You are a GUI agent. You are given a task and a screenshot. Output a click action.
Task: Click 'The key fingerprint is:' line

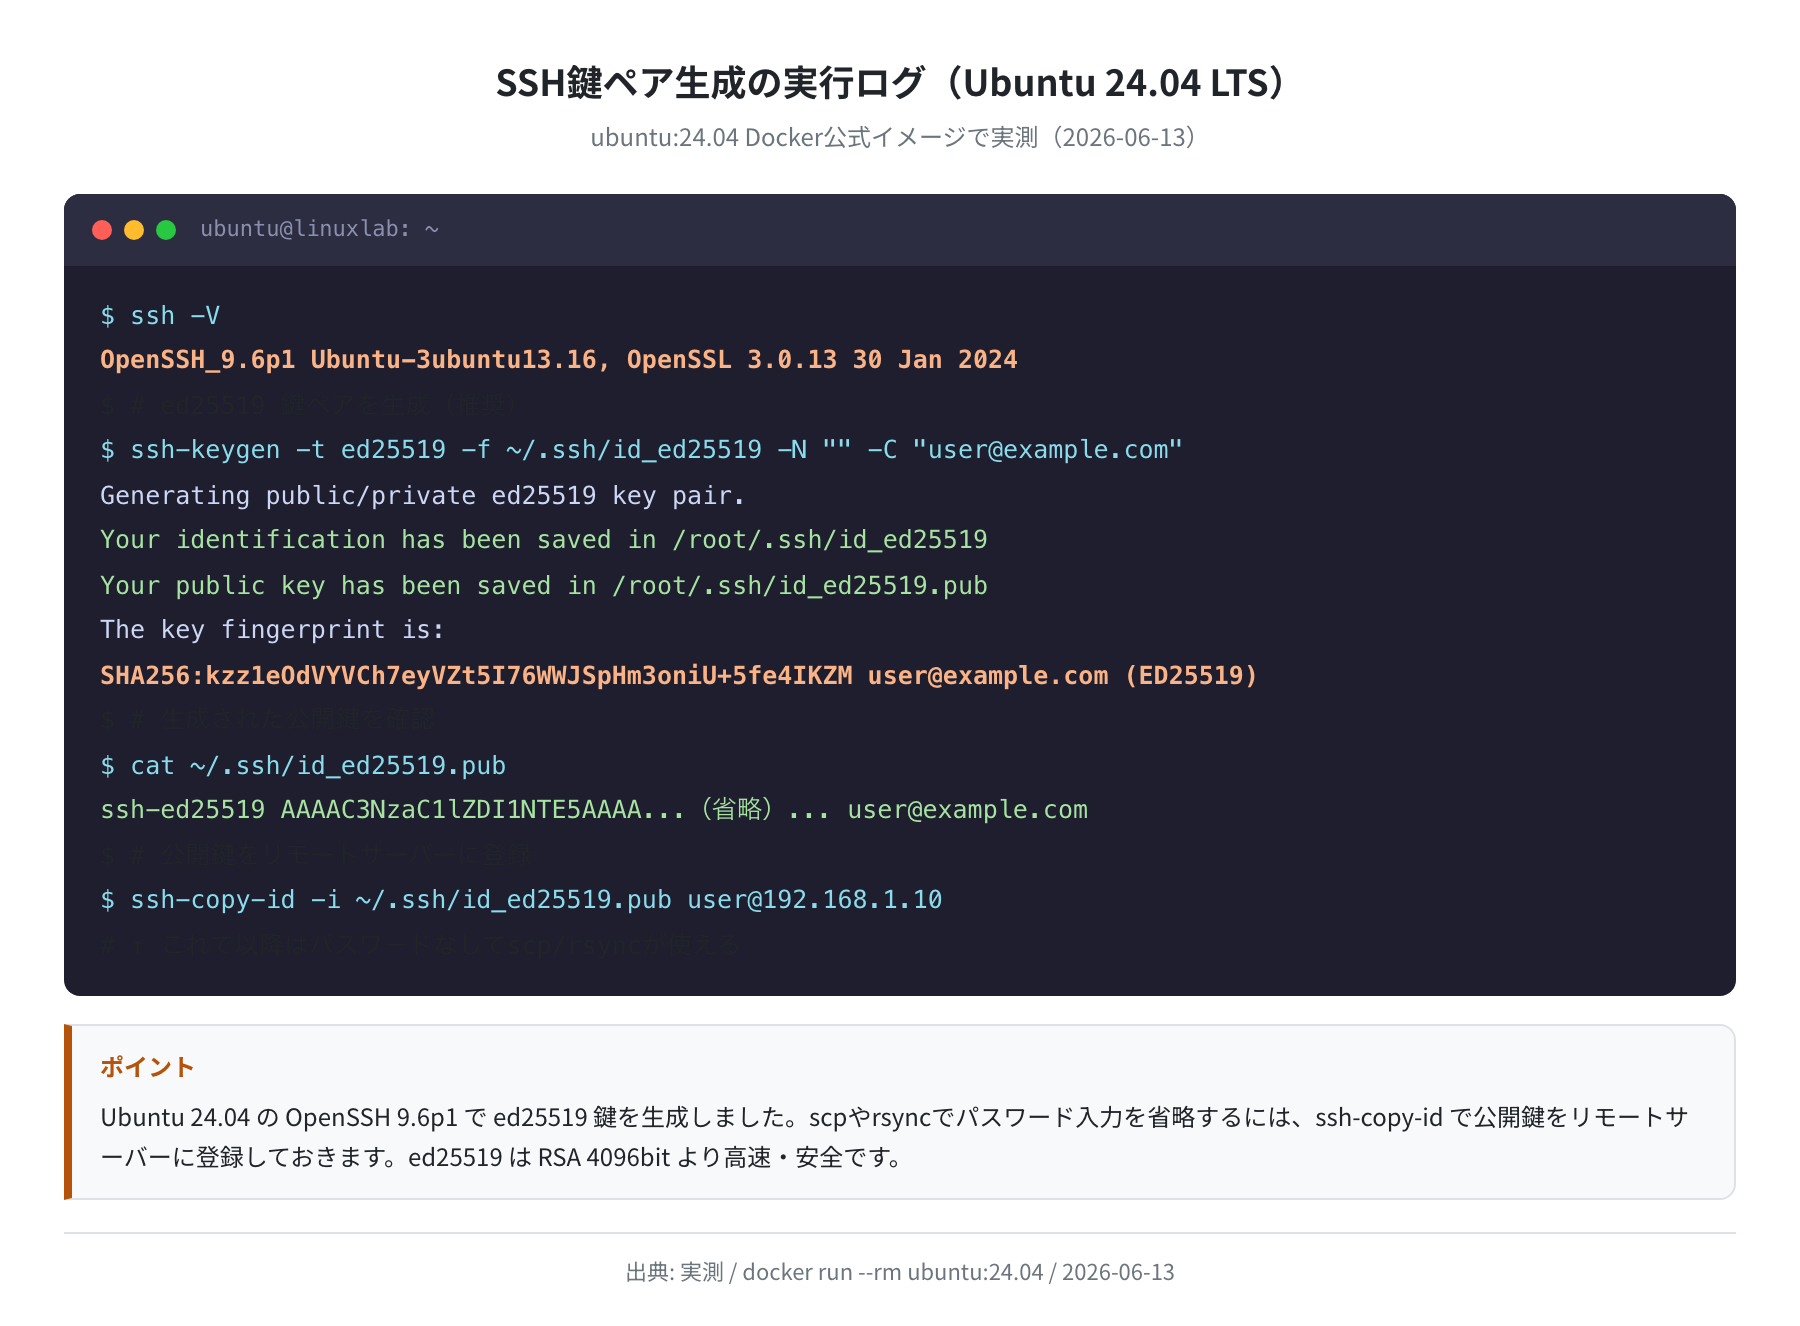pyautogui.click(x=272, y=630)
